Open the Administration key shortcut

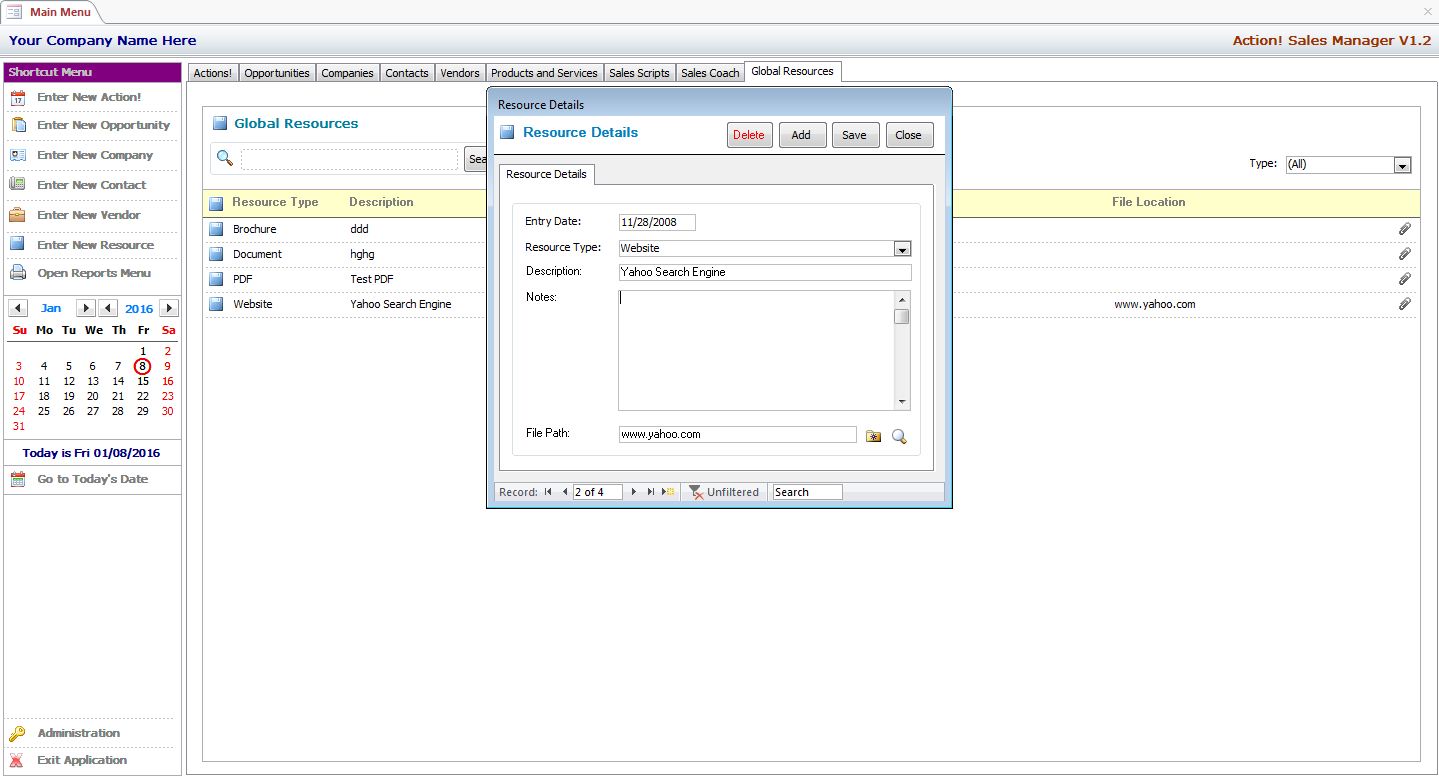[78, 733]
